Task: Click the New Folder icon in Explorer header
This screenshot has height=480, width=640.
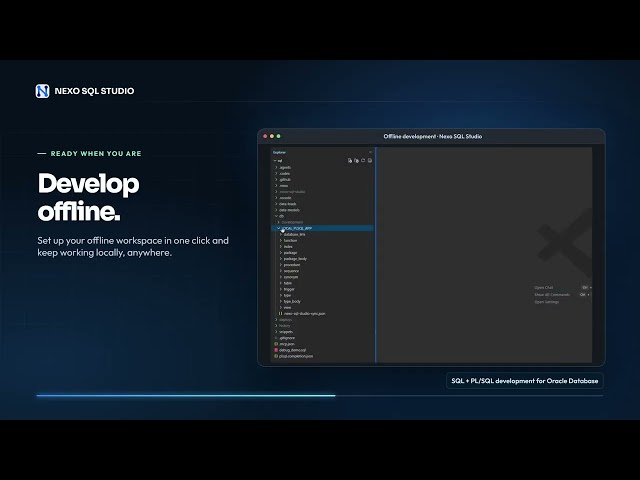Action: [x=356, y=161]
